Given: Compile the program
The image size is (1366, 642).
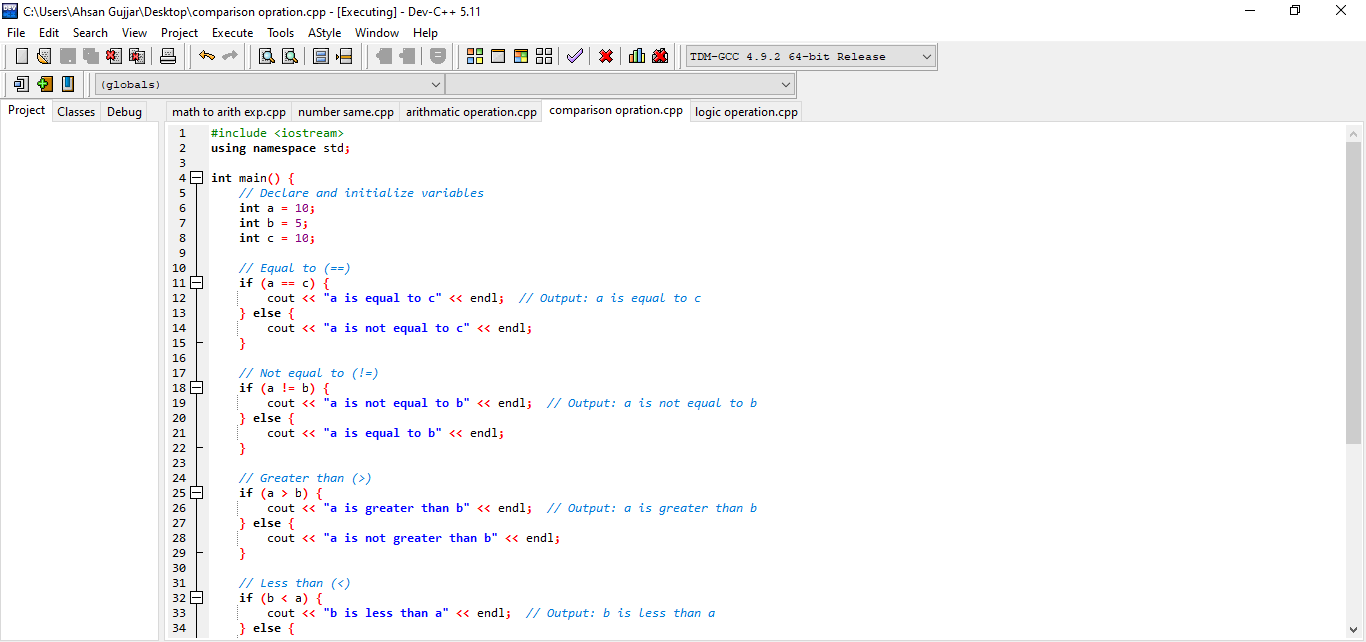Looking at the screenshot, I should pyautogui.click(x=475, y=56).
